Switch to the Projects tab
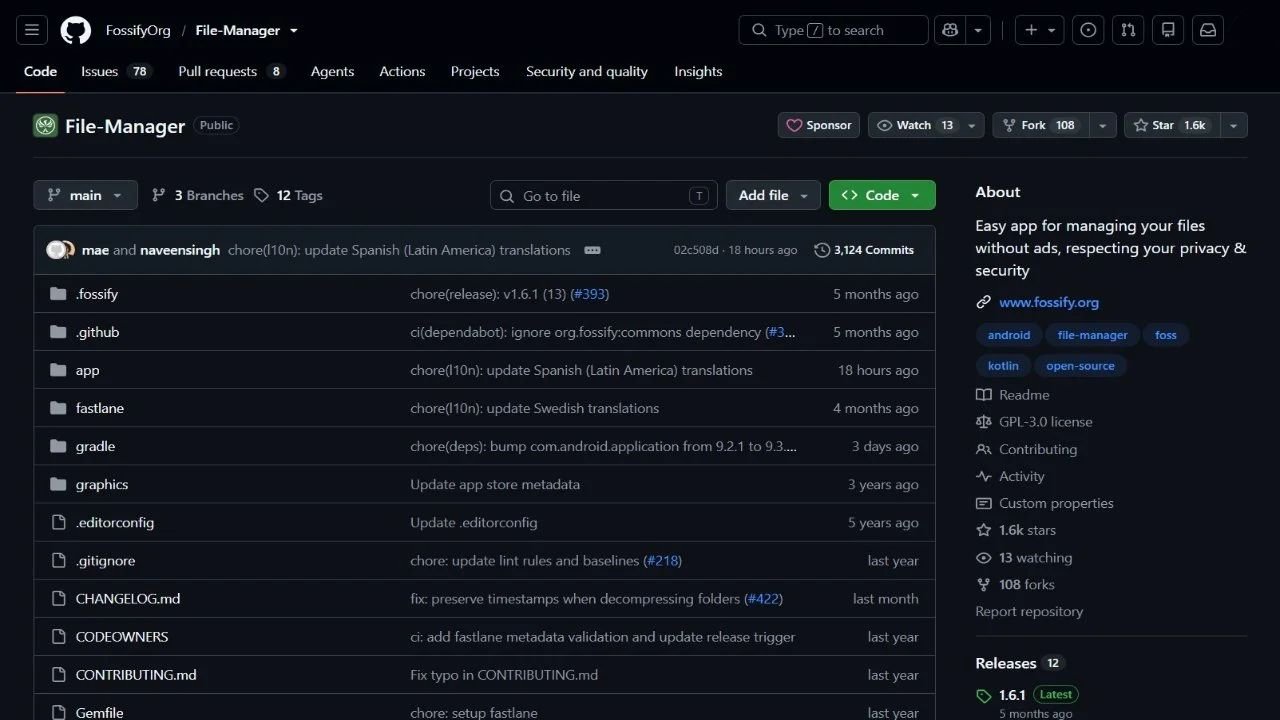Viewport: 1280px width, 720px height. pyautogui.click(x=475, y=71)
